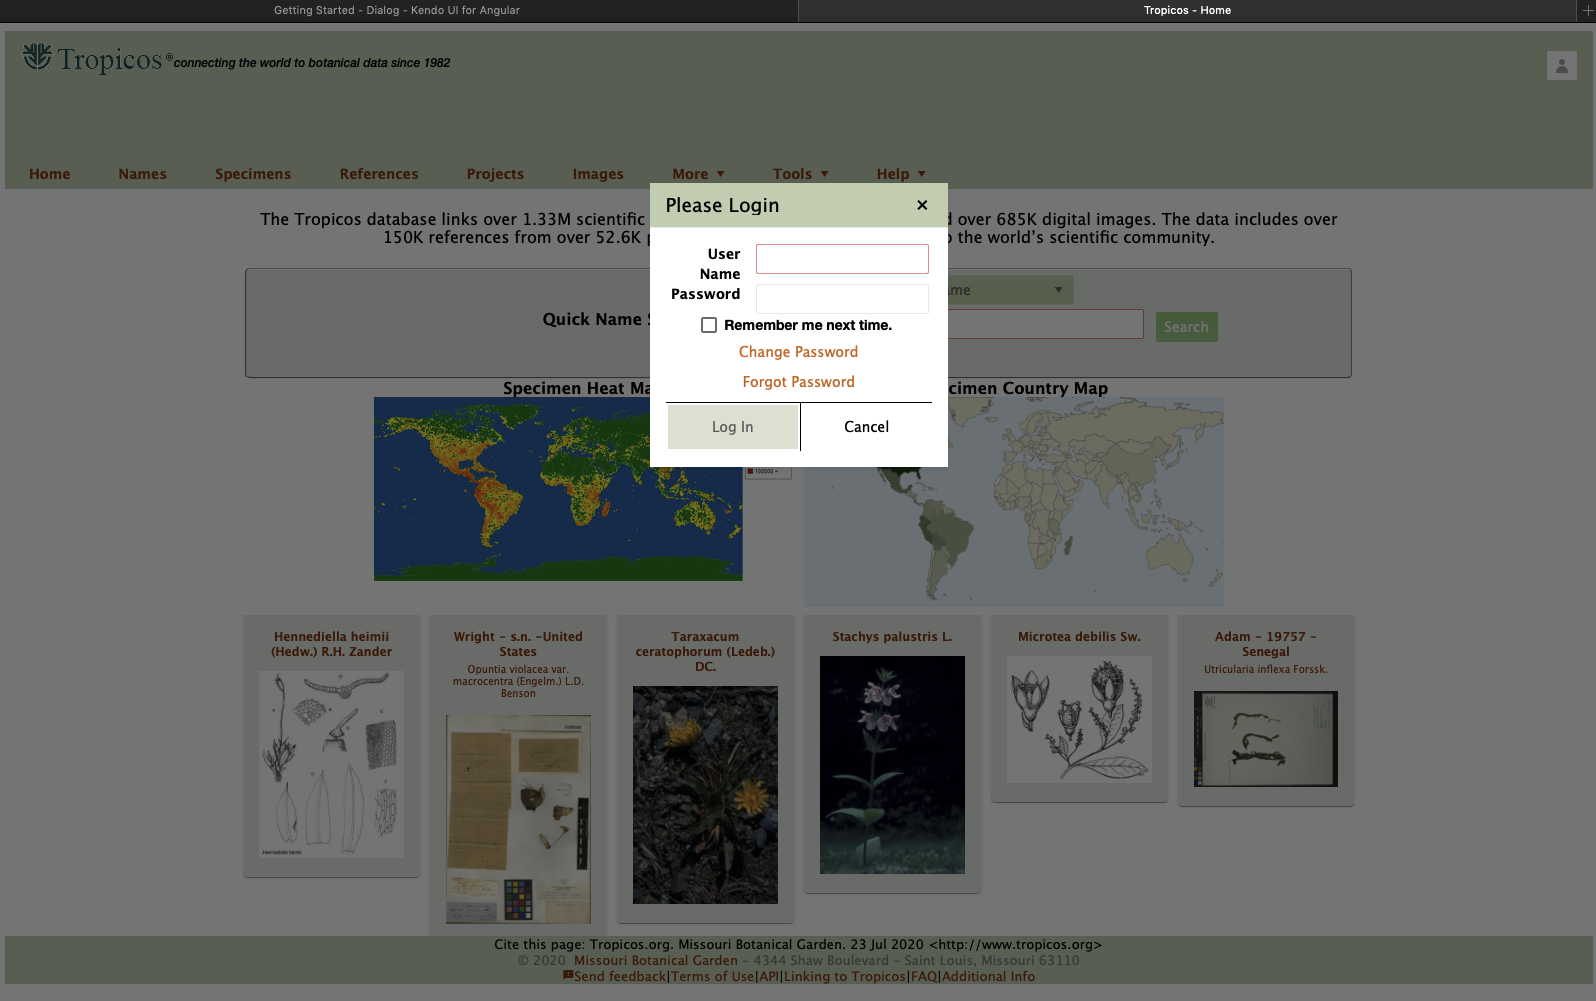Open new browser tab with plus icon
Screen dimensions: 1596x1001
[1587, 10]
